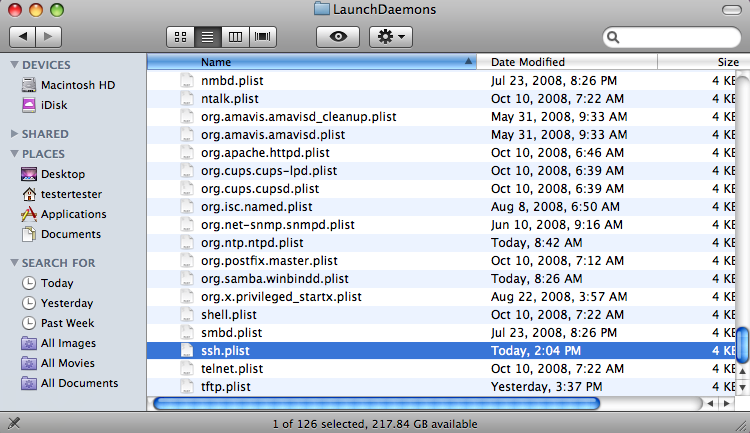Expand the SHARED sidebar section
750x433 pixels.
point(14,133)
